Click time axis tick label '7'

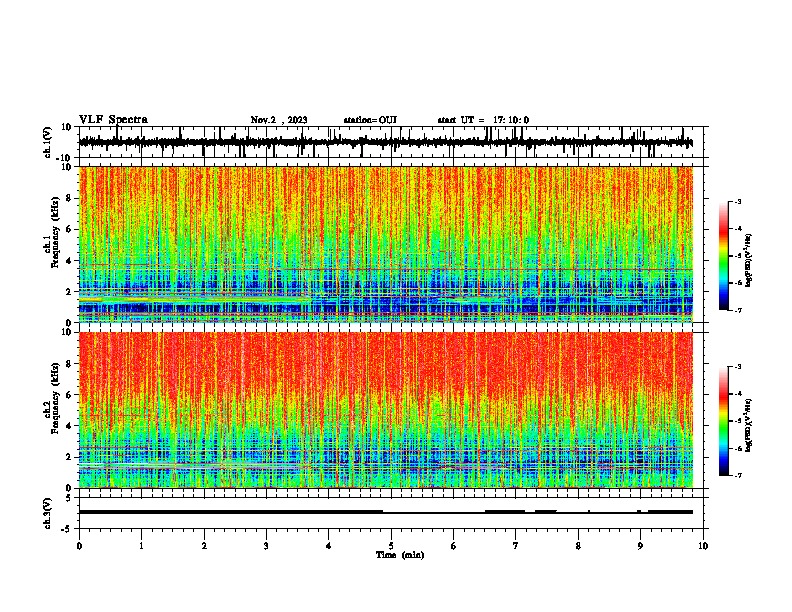[x=516, y=546]
